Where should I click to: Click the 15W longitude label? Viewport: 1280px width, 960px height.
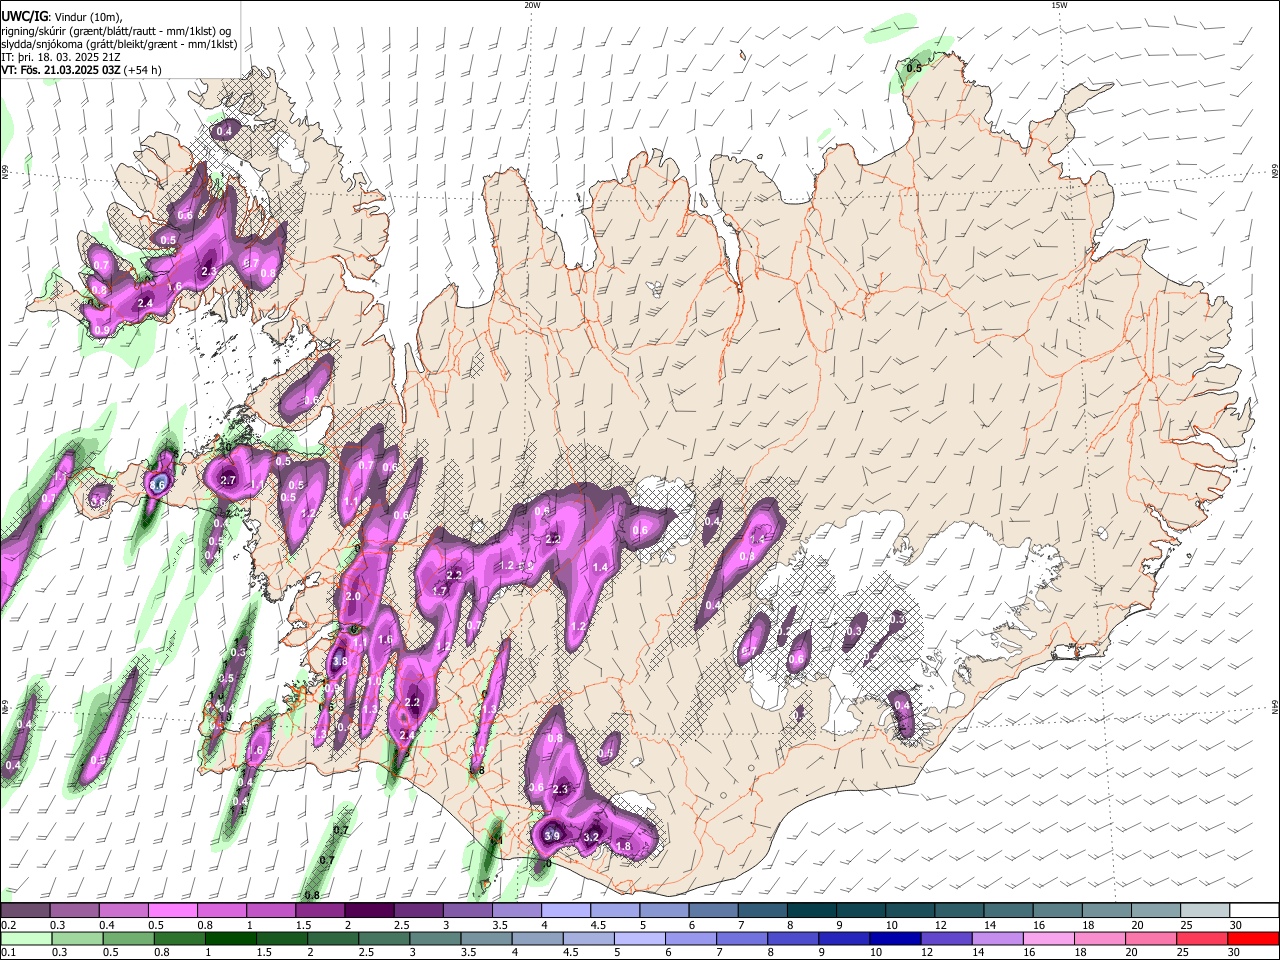1059,5
